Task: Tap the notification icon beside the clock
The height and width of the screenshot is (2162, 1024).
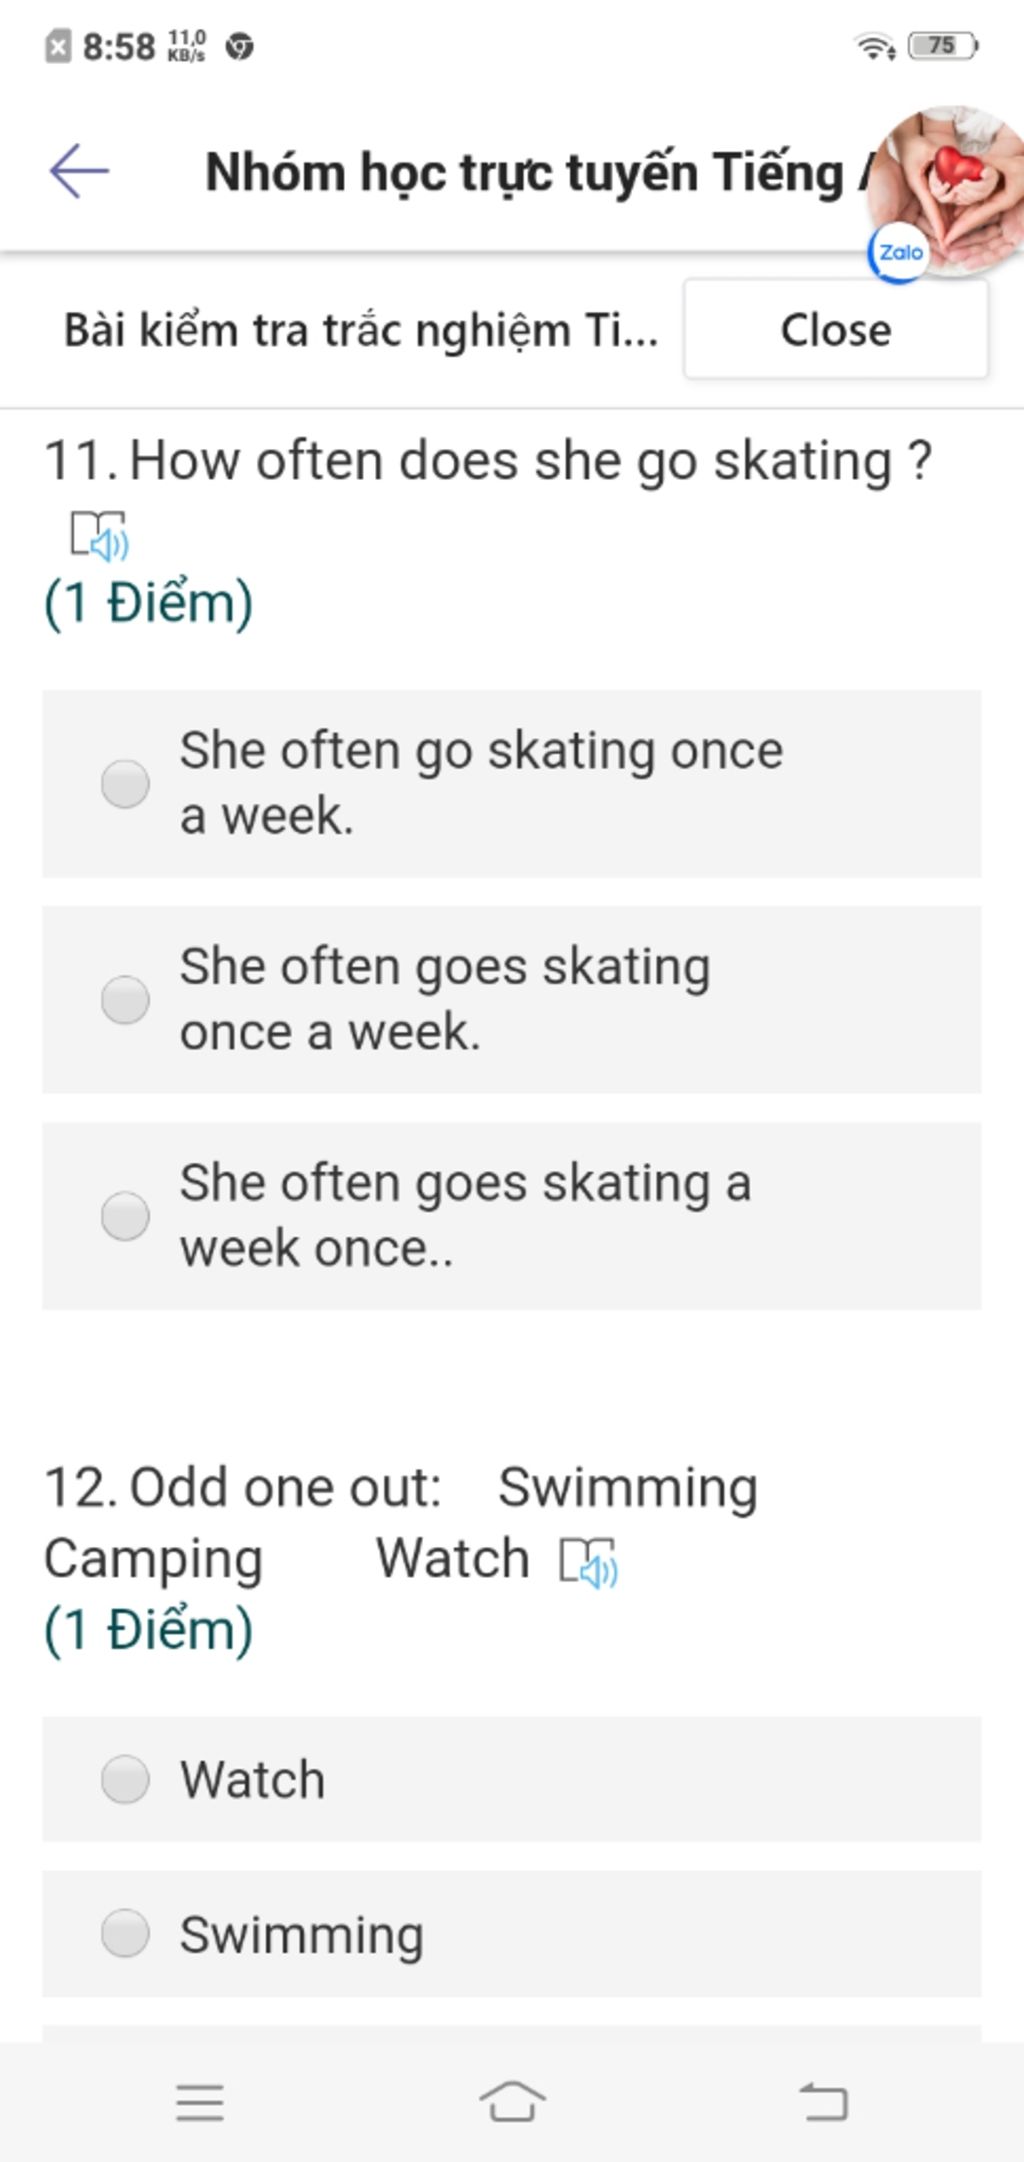Action: [58, 46]
